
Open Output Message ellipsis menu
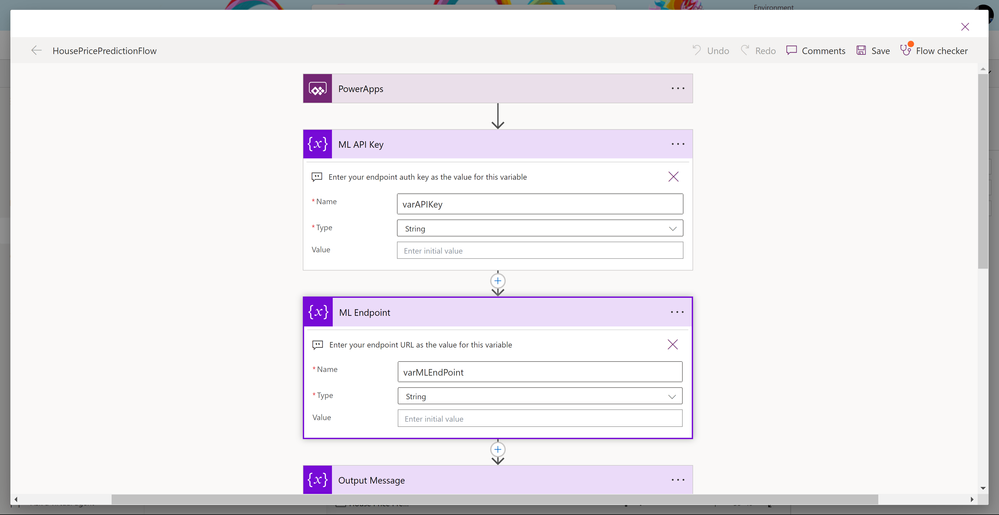tap(678, 480)
